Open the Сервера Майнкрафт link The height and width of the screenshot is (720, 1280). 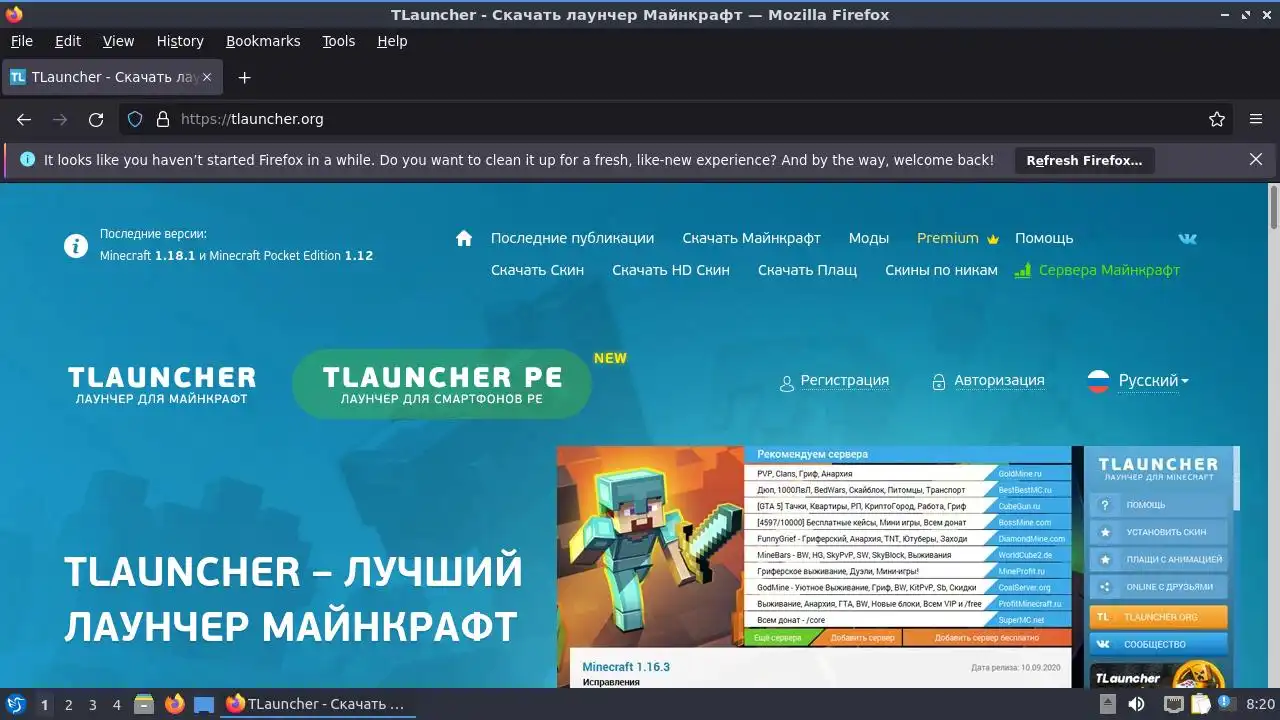(1109, 270)
